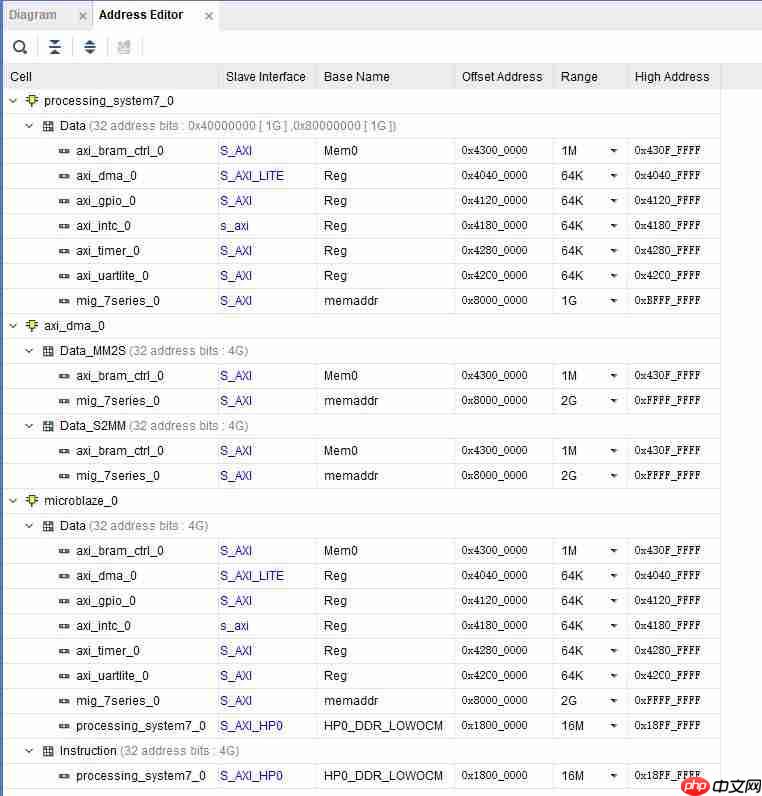The height and width of the screenshot is (796, 762).
Task: Open Range dropdown for processing_system7_0's mig_7series_0 1G
Action: point(614,301)
